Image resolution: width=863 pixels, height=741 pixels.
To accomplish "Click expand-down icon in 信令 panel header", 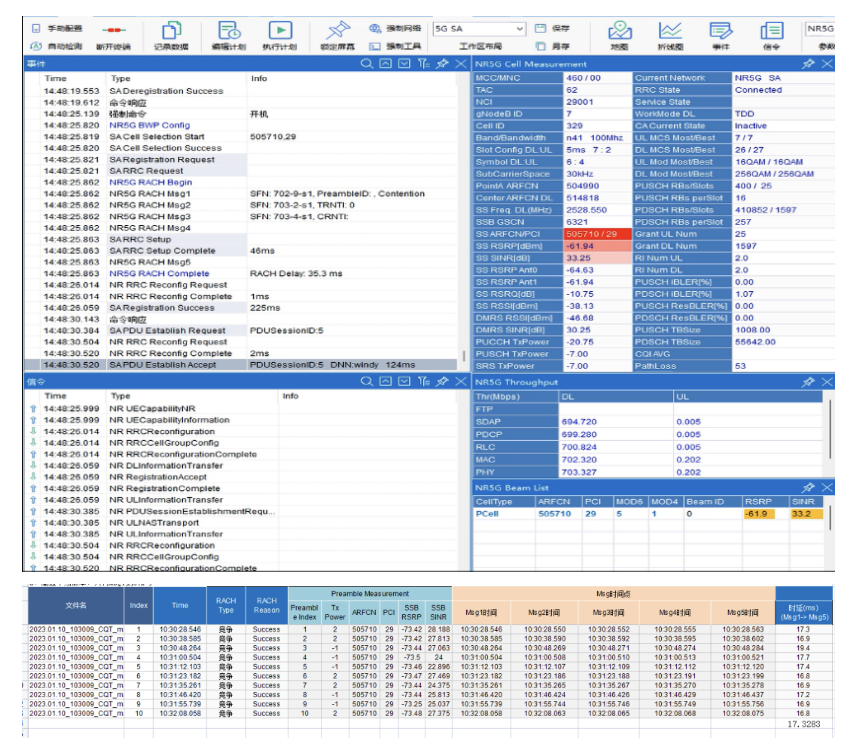I will click(x=403, y=381).
